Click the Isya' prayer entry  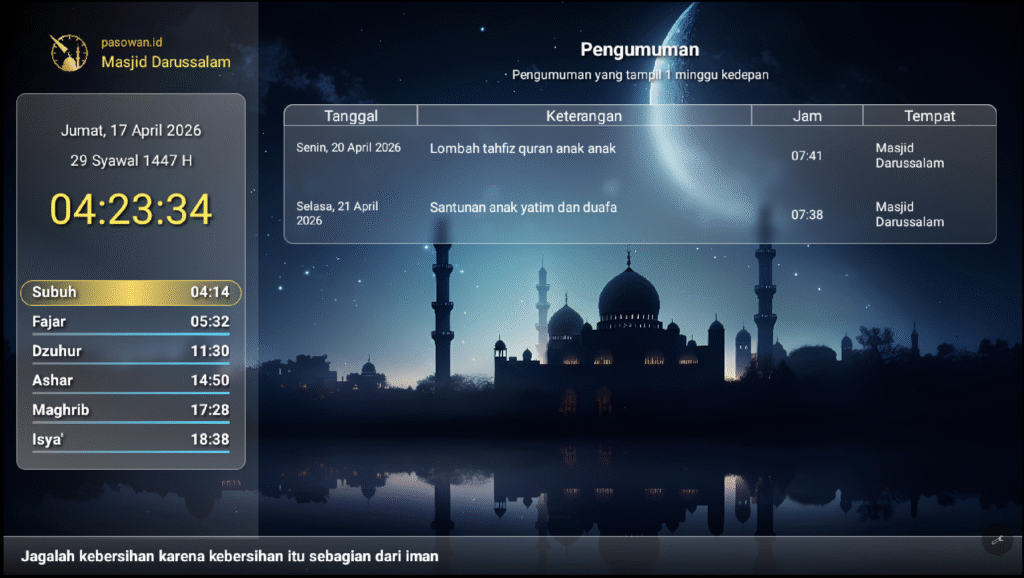point(130,439)
